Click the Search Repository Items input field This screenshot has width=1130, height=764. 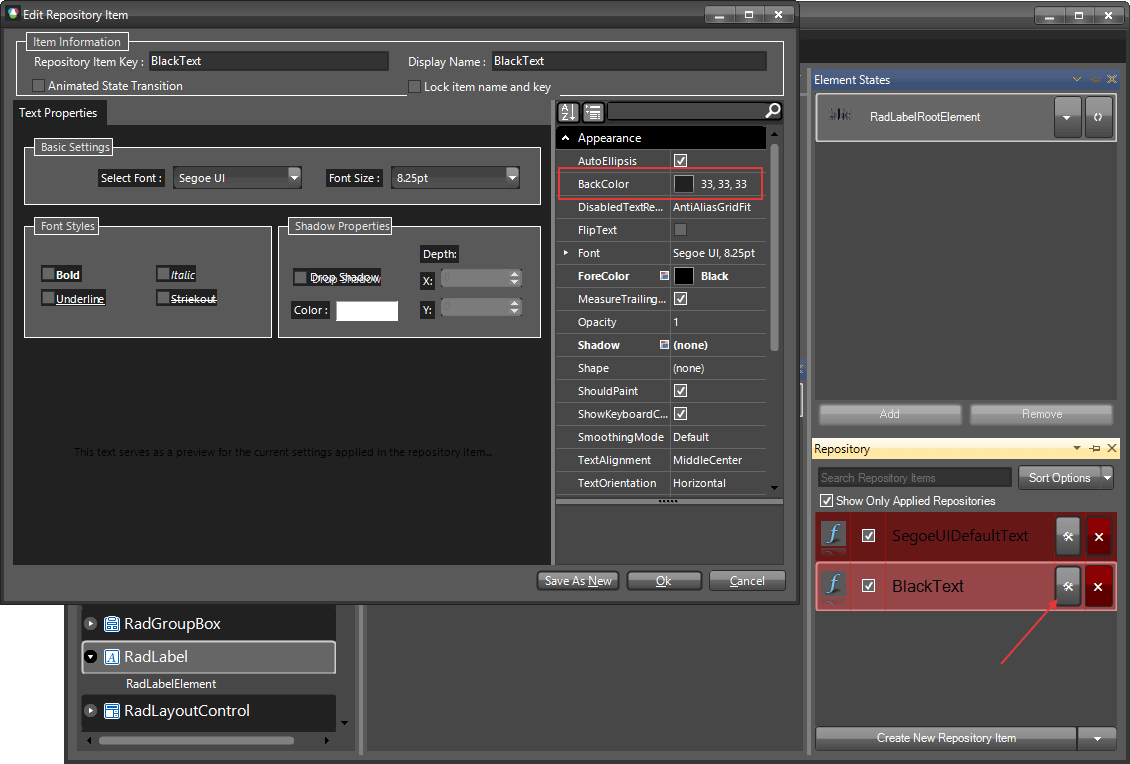point(912,477)
